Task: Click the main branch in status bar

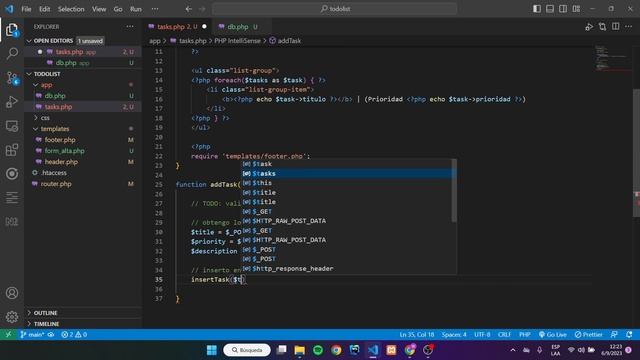Action: point(33,334)
